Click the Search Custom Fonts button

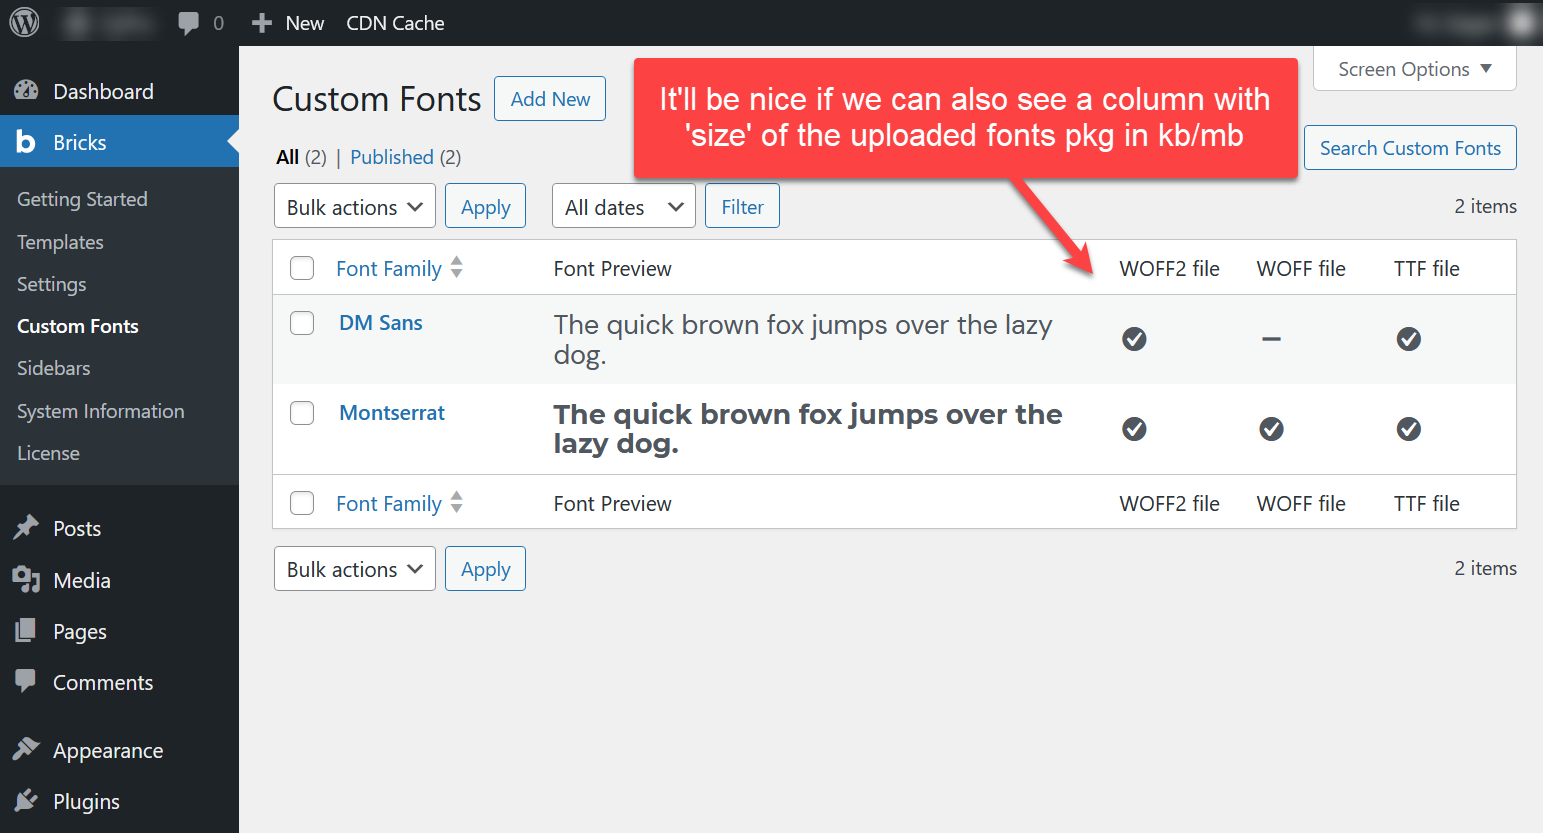pos(1410,148)
